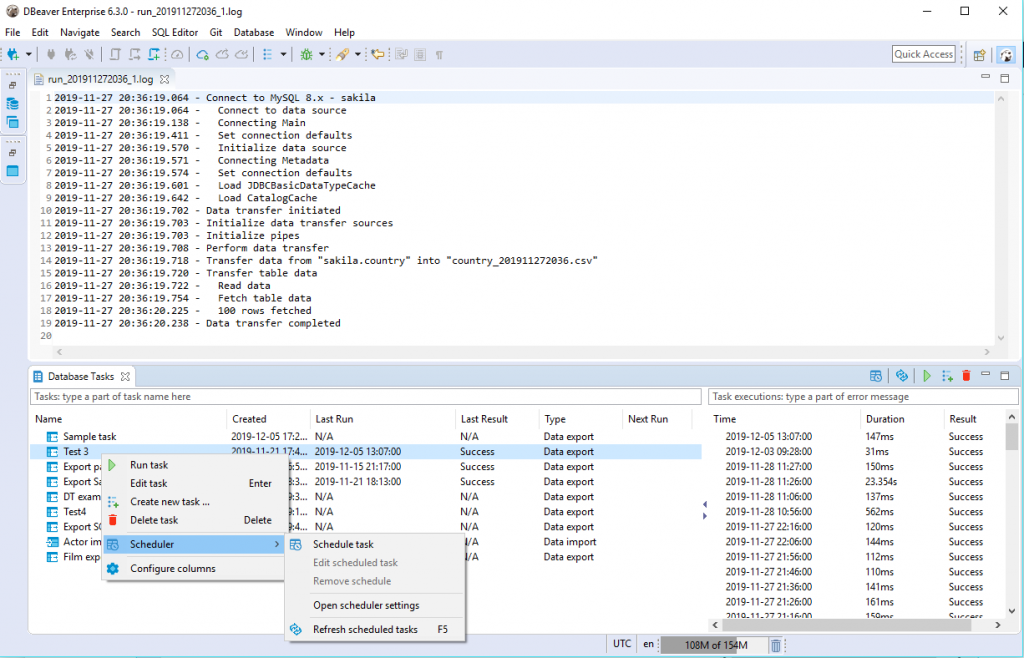Viewport: 1024px width, 658px height.
Task: Open the Database menu
Action: (254, 32)
